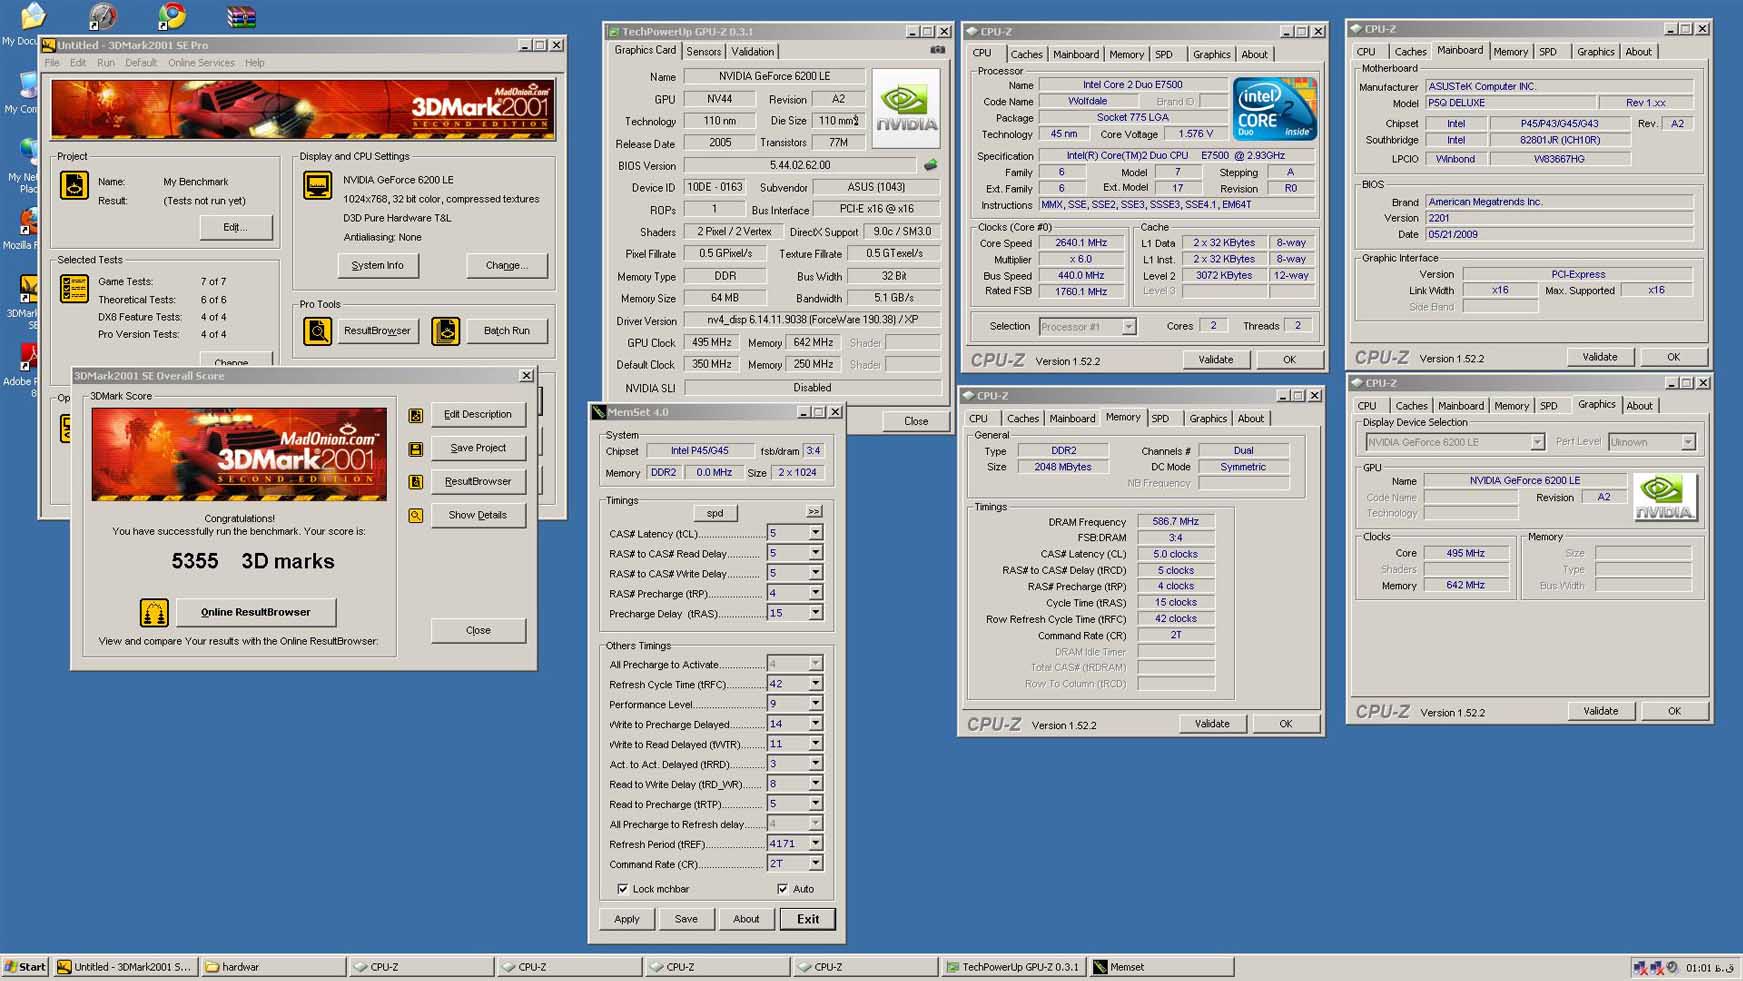Open the hardwar folder taskbar item
1743x981 pixels.
[273, 967]
